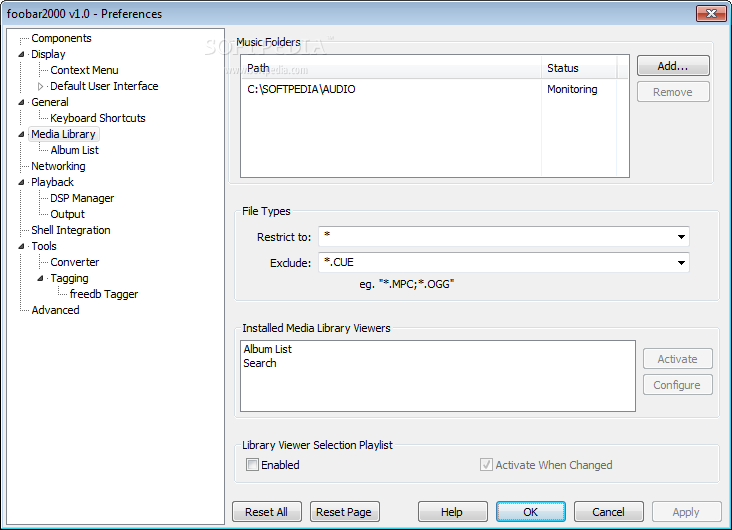Screen dimensions: 732x530
Task: Tick the Enabled checkbox
Action: 252,465
